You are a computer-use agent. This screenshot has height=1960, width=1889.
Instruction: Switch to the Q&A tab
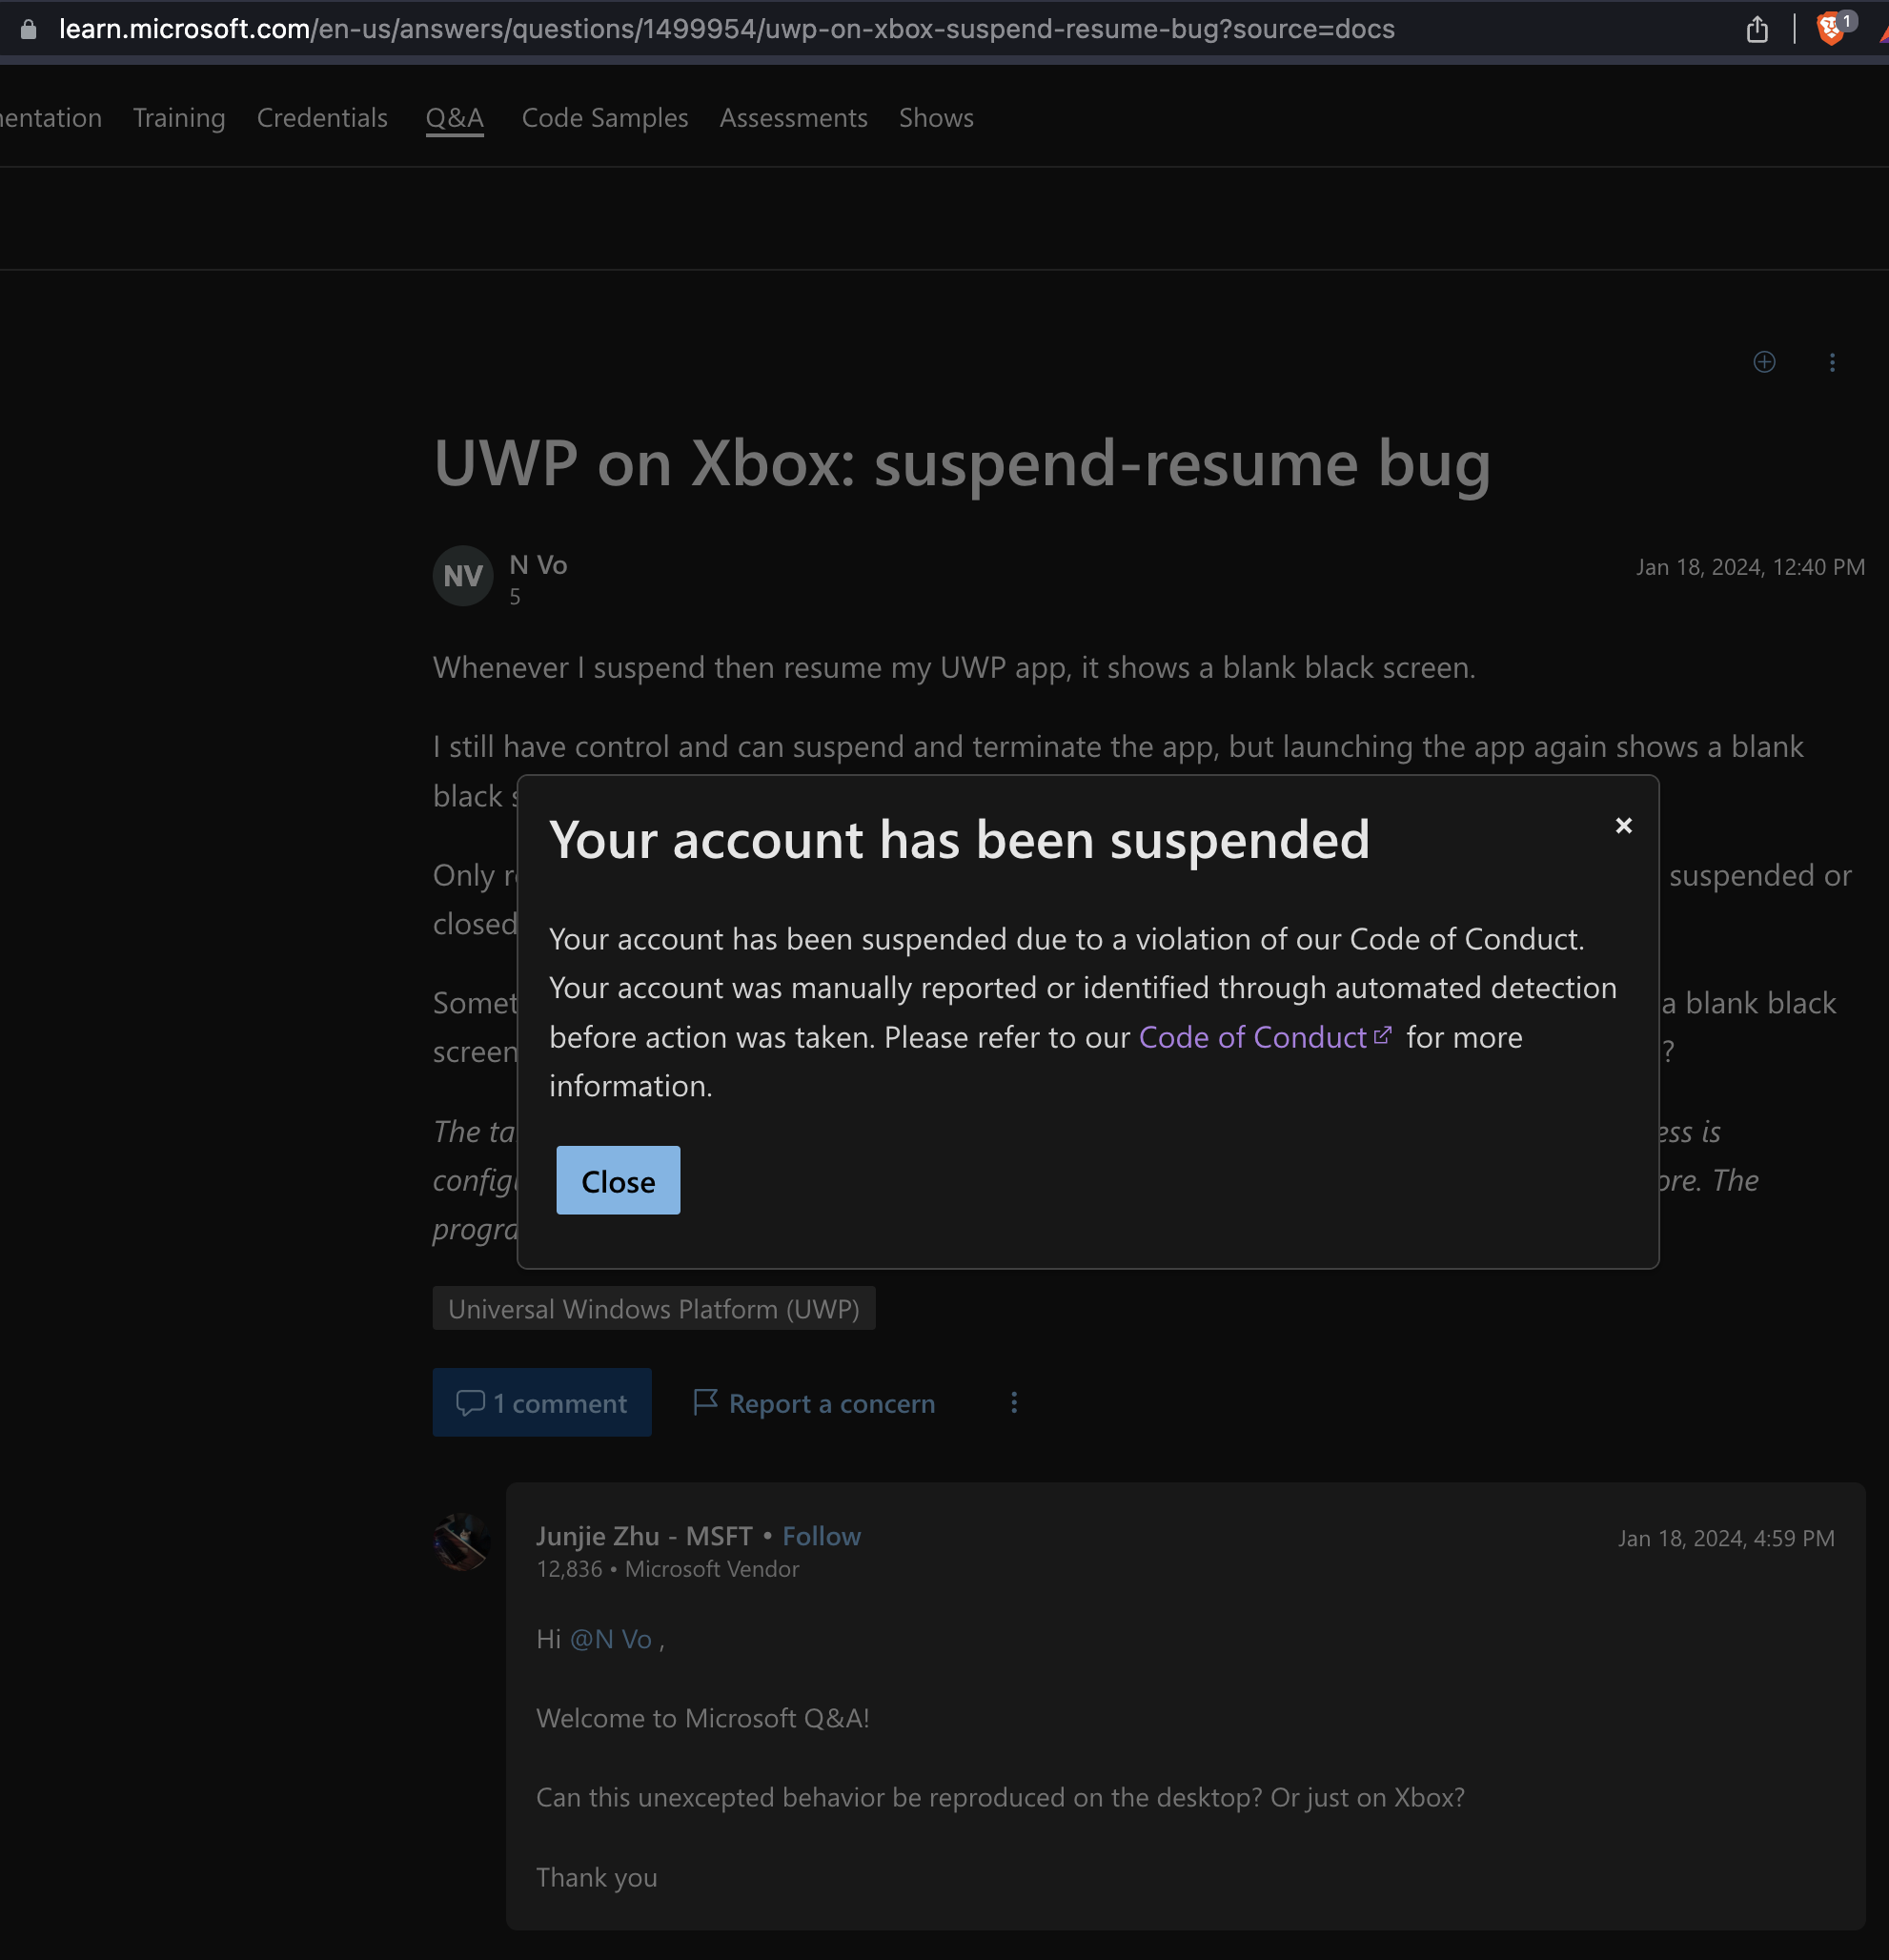click(454, 118)
